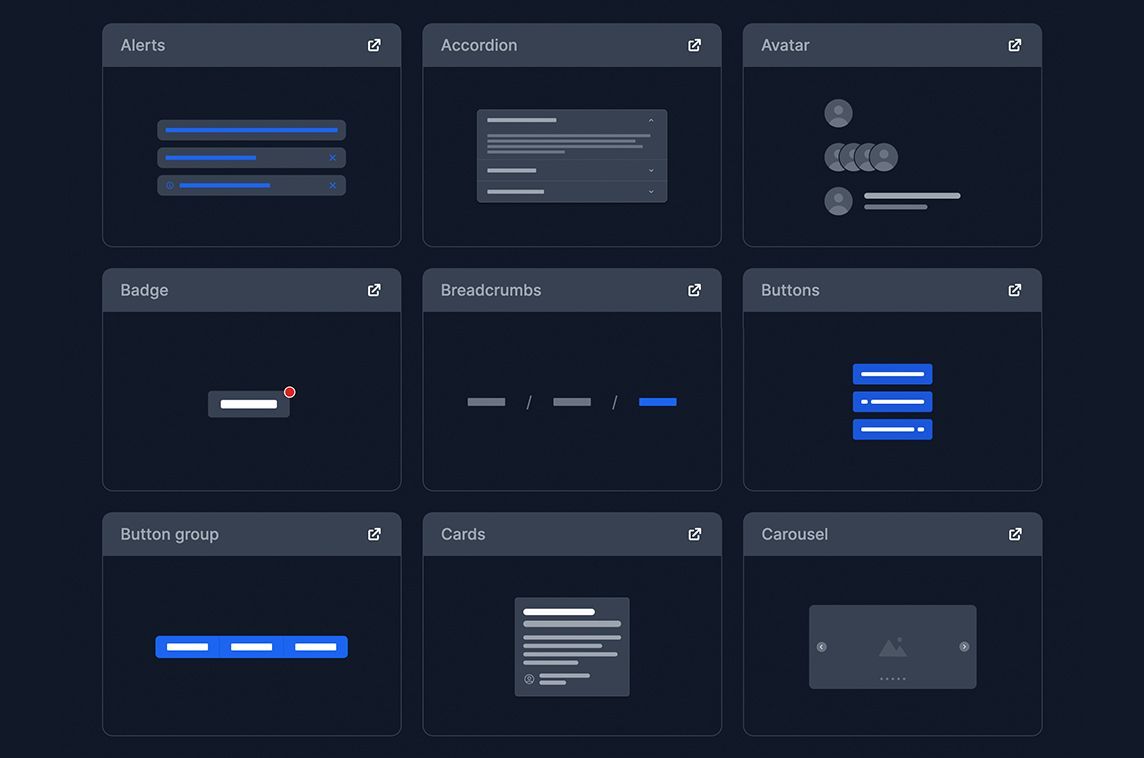Dismiss the second alert with its X
The height and width of the screenshot is (758, 1144).
coord(333,158)
